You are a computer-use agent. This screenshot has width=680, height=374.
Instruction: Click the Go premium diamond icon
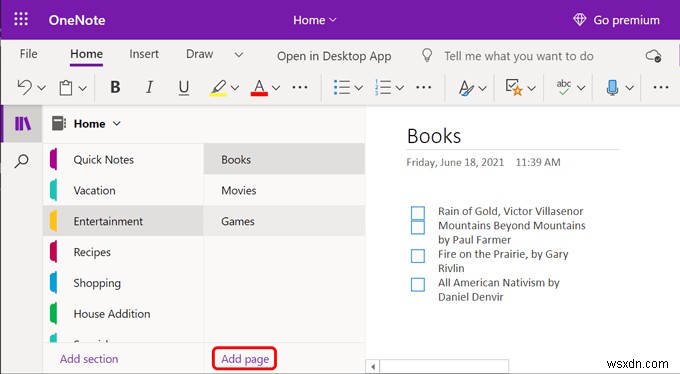(579, 20)
